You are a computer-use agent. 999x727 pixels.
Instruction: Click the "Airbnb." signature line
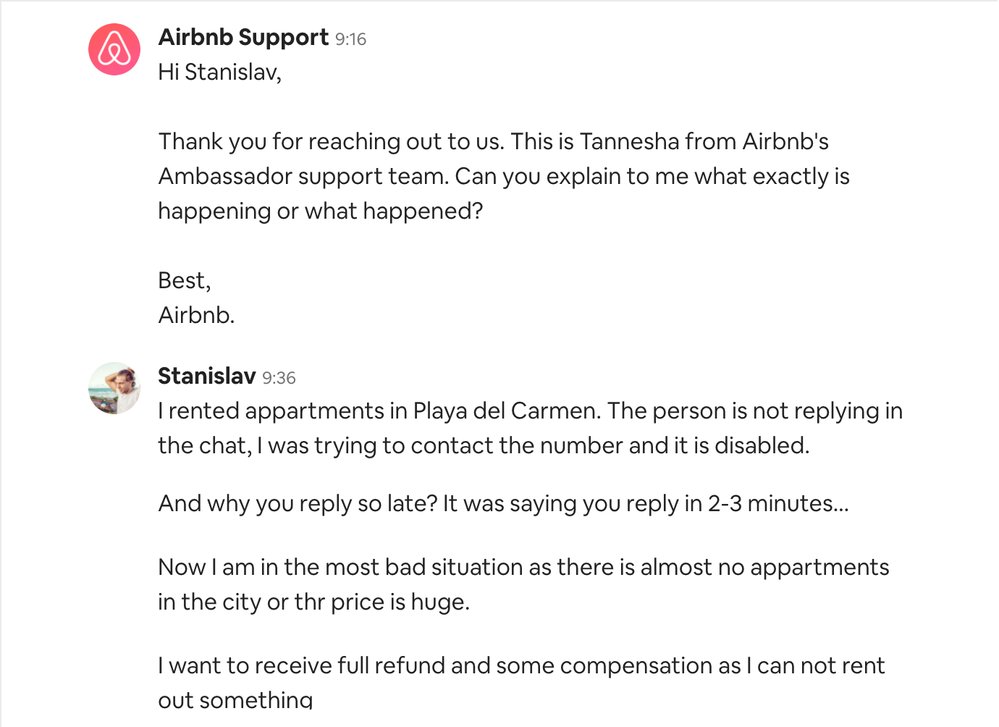tap(196, 314)
